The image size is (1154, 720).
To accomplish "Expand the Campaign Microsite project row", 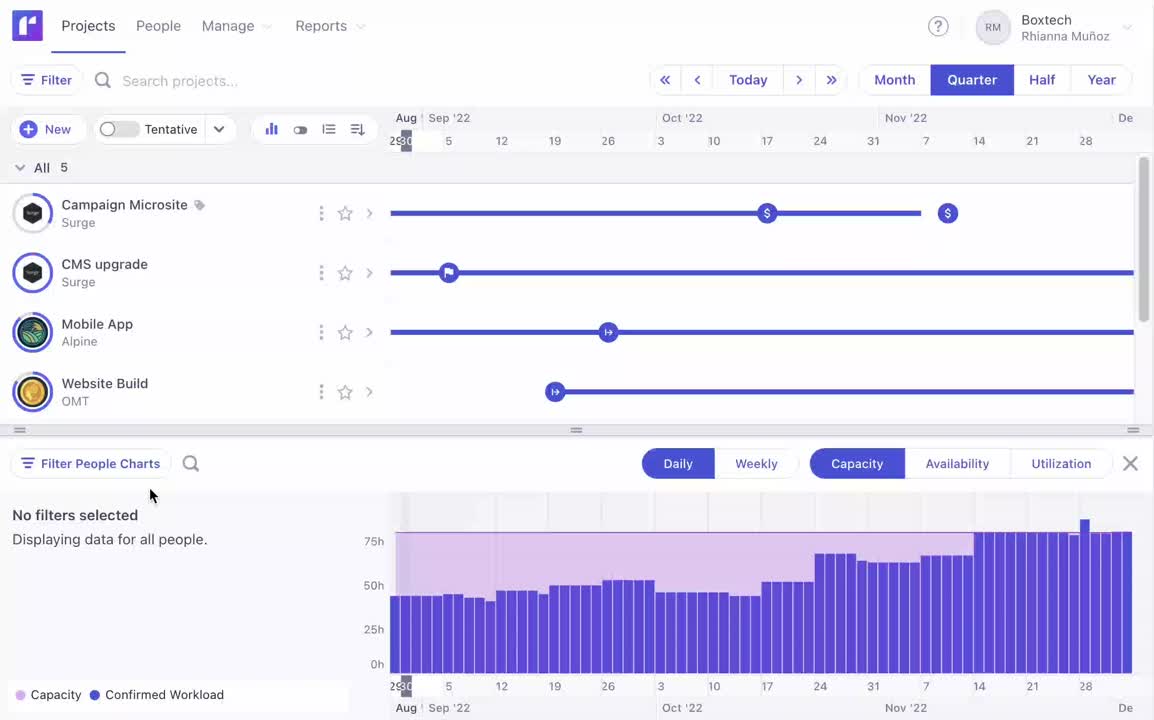I will pos(369,213).
